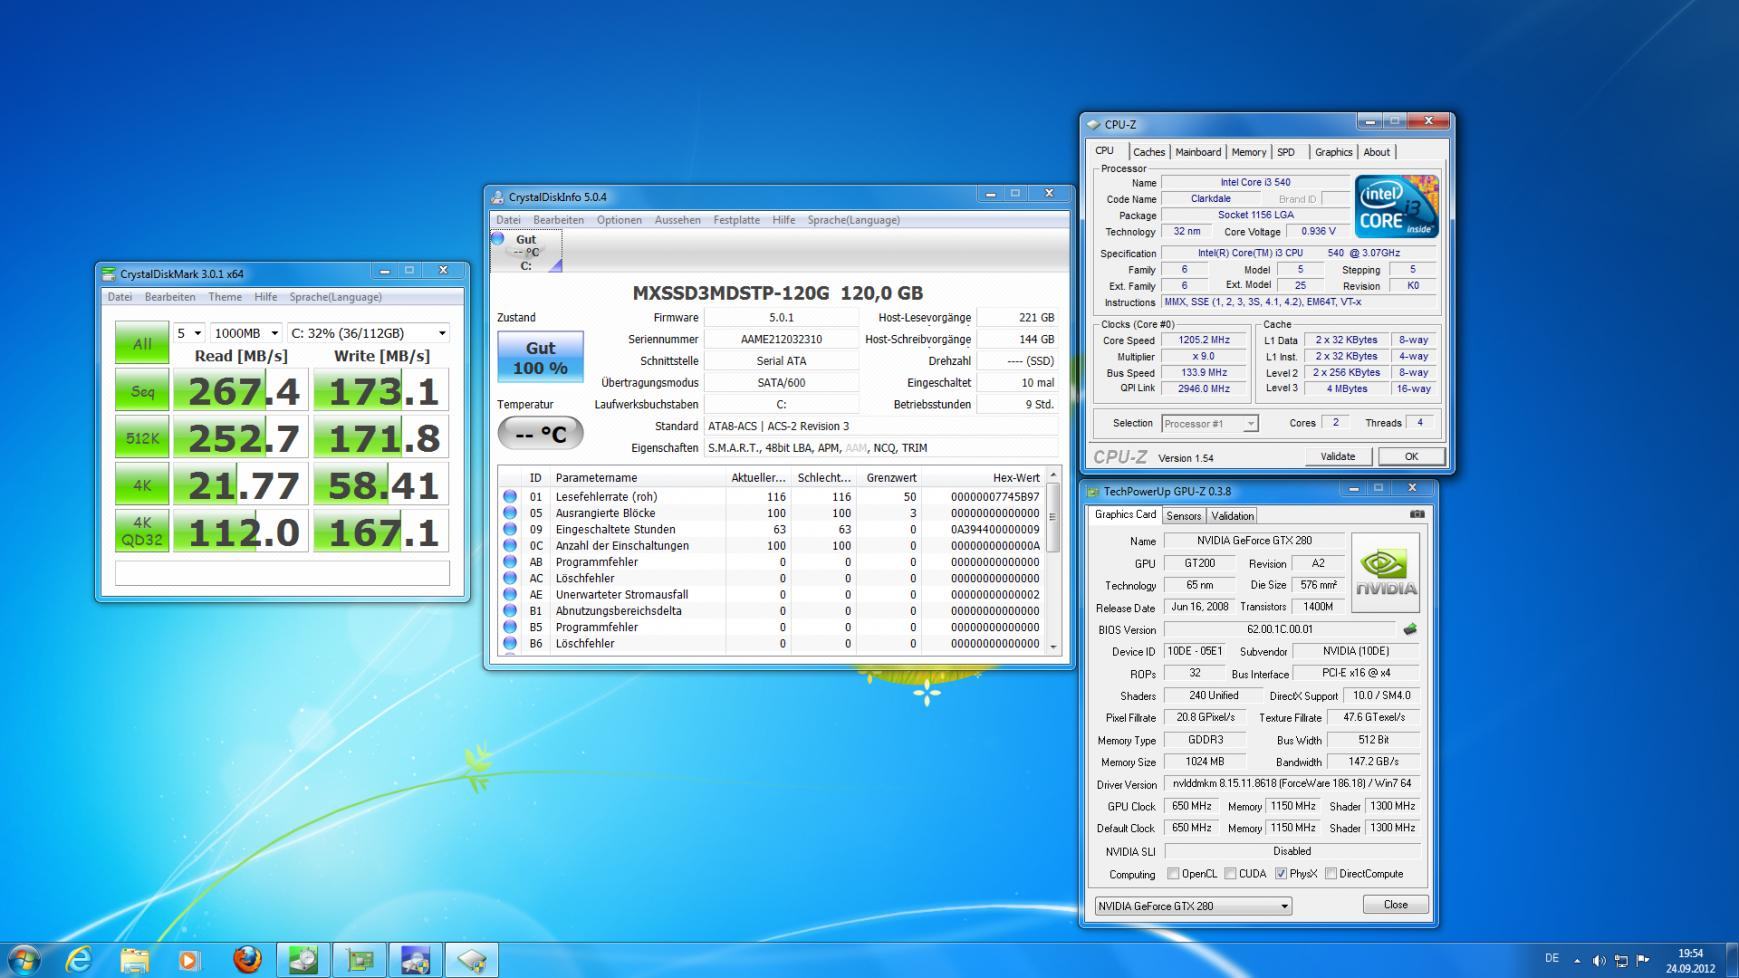The width and height of the screenshot is (1739, 978).
Task: Click the NVIDIA logo in GPU-Z
Action: pyautogui.click(x=1385, y=573)
